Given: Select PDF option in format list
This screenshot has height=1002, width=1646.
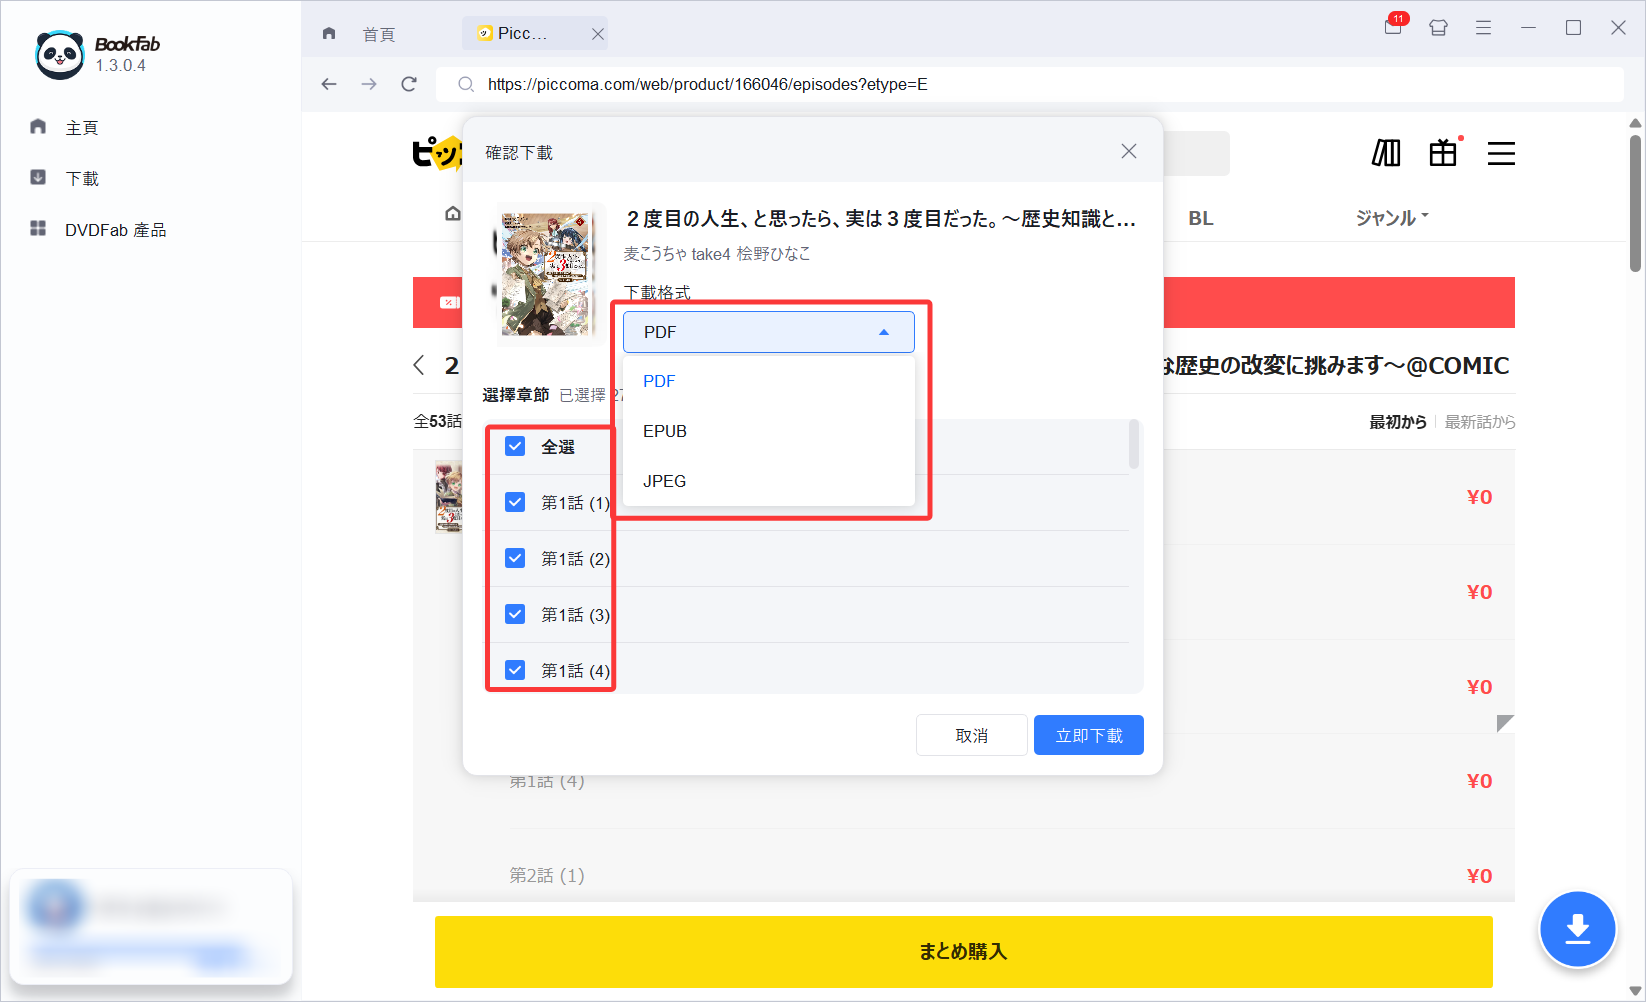Looking at the screenshot, I should click(769, 381).
